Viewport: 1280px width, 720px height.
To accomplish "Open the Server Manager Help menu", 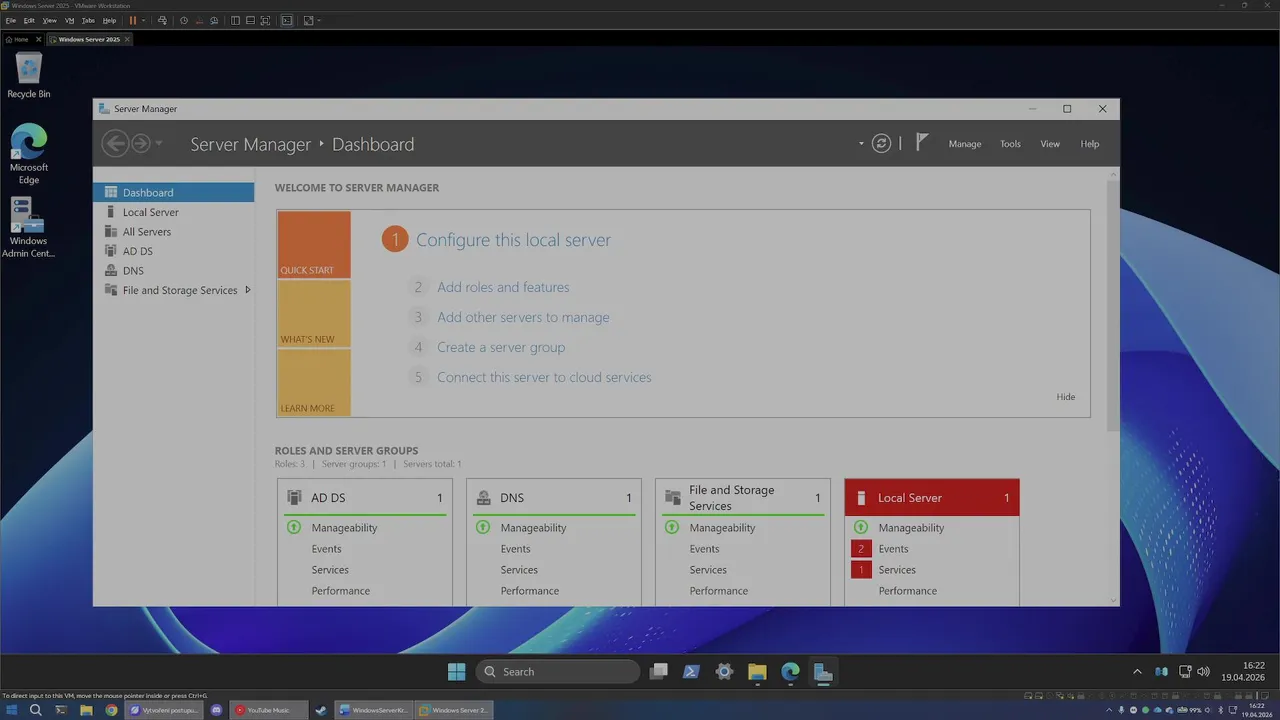I will pyautogui.click(x=1090, y=144).
